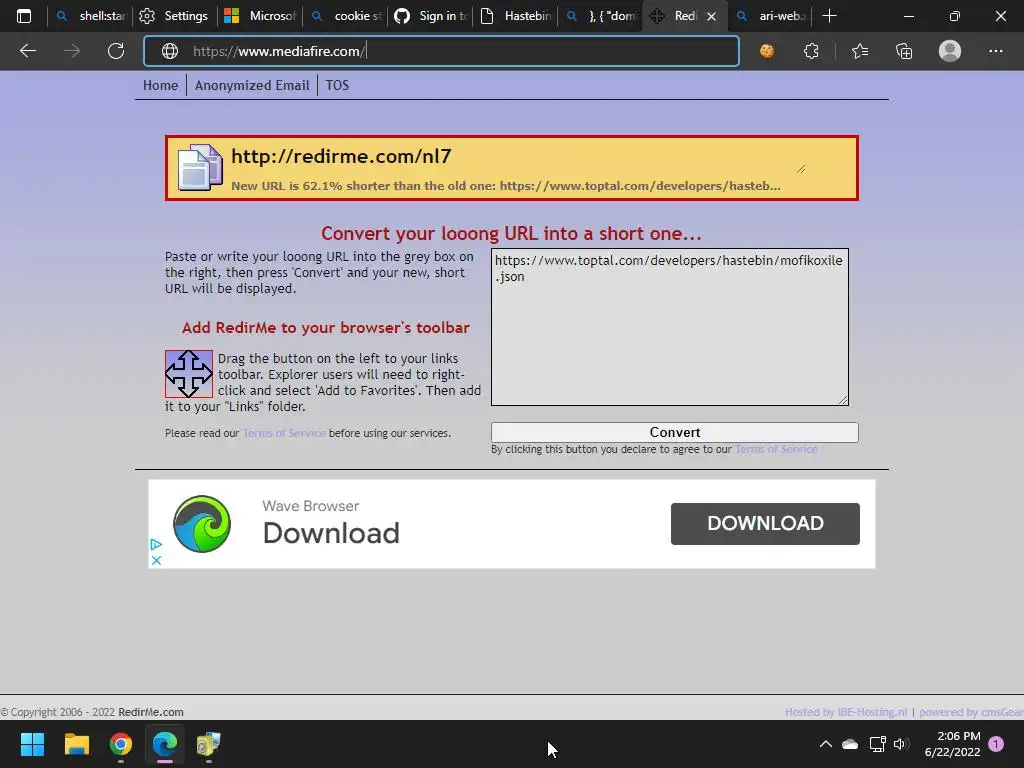
Task: Click the AdChoices triangle icon
Action: point(156,544)
